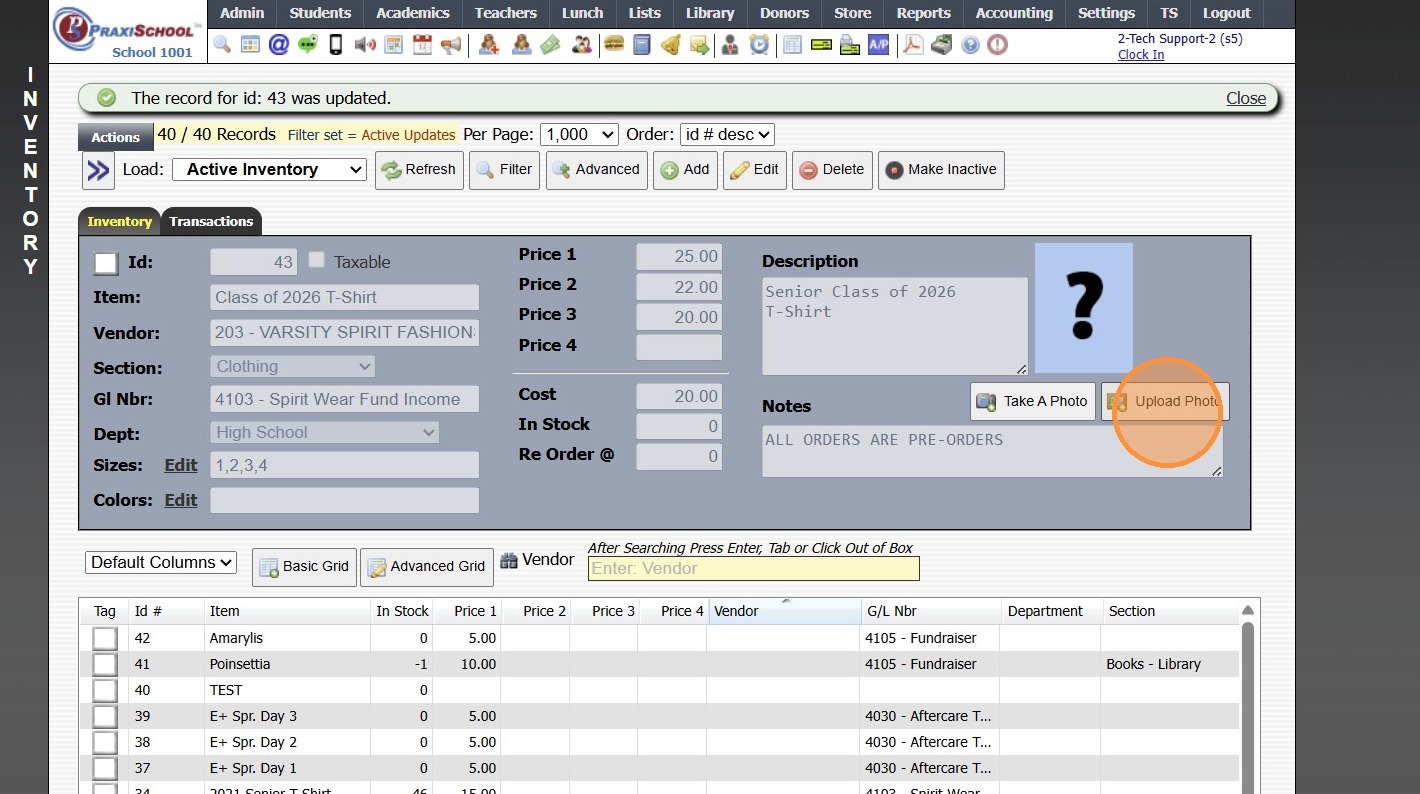Screen dimensions: 1420x794
Task: Tag the Poinsettia row checkbox
Action: pos(105,664)
